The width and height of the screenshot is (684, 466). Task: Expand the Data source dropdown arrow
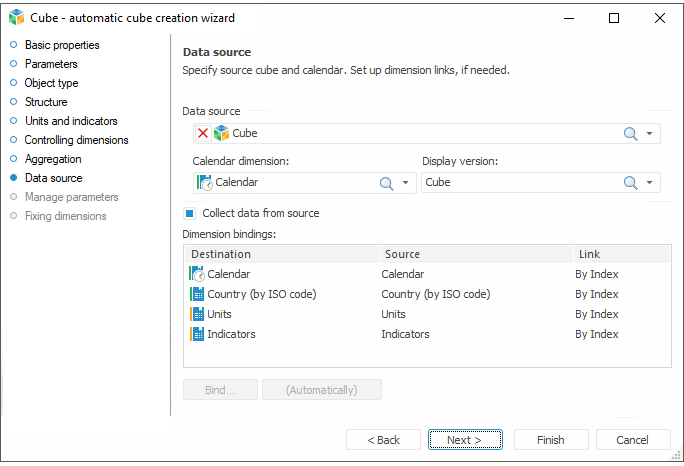coord(649,133)
